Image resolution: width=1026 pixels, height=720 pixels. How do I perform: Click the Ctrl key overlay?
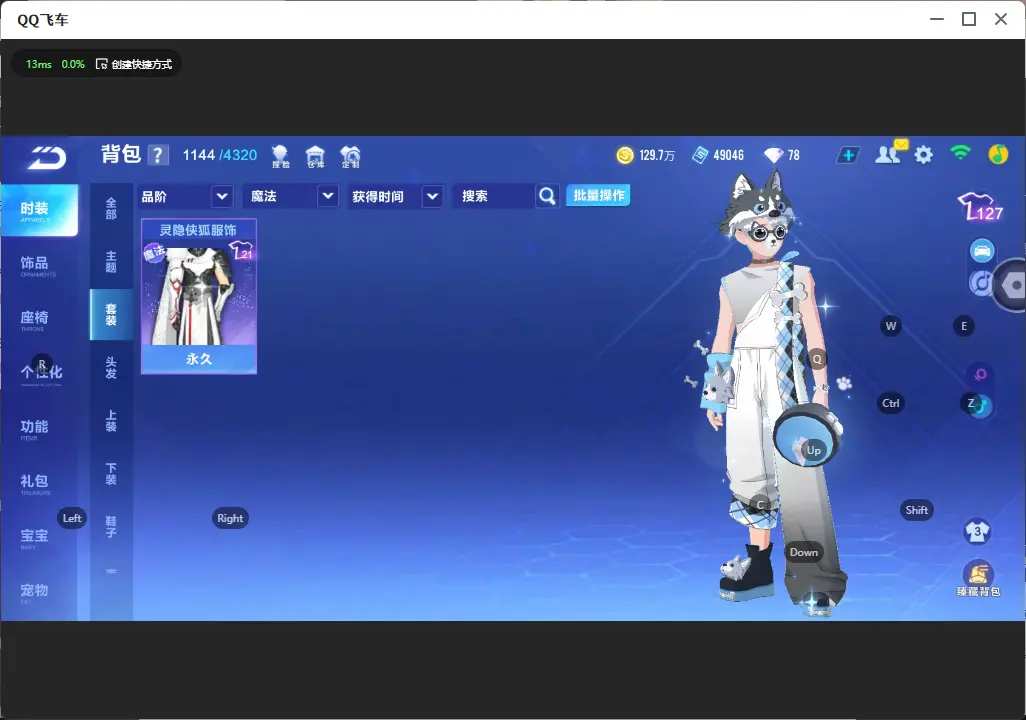click(891, 403)
